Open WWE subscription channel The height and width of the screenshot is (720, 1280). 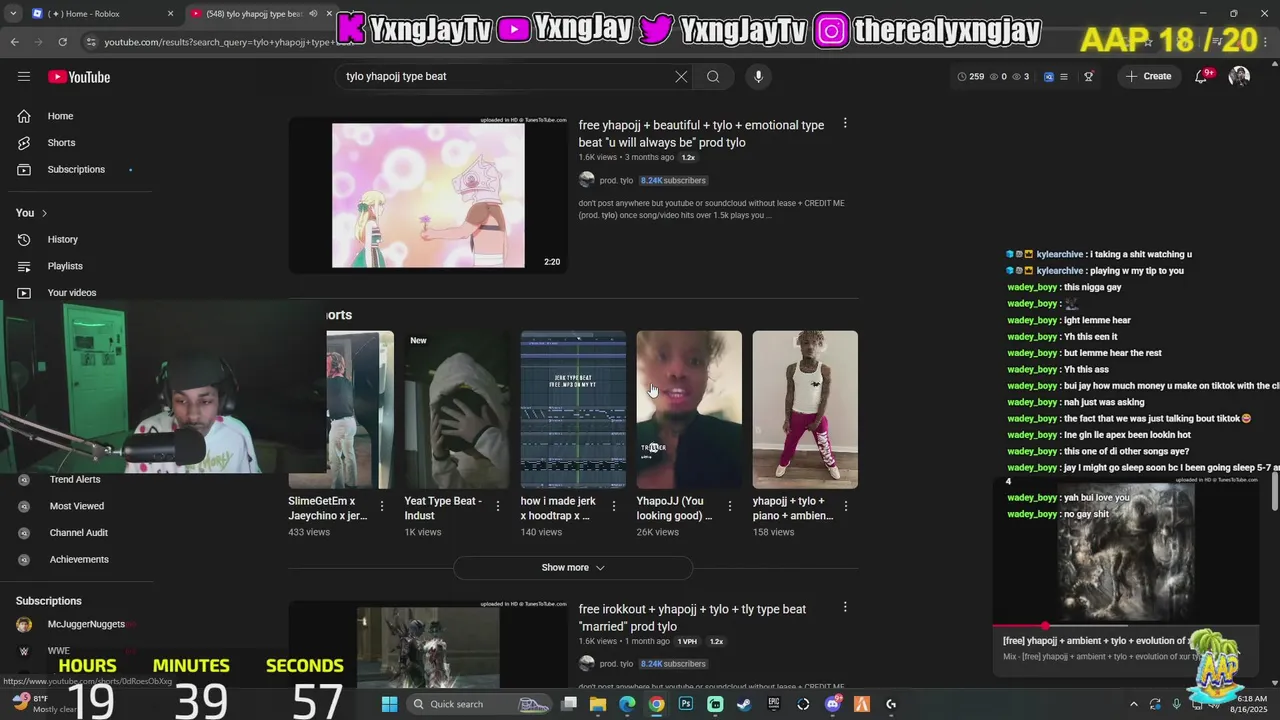pos(59,650)
